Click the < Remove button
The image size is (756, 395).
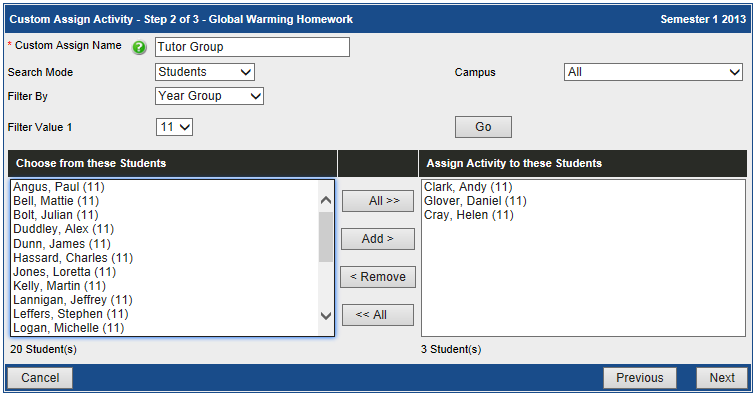(x=378, y=277)
